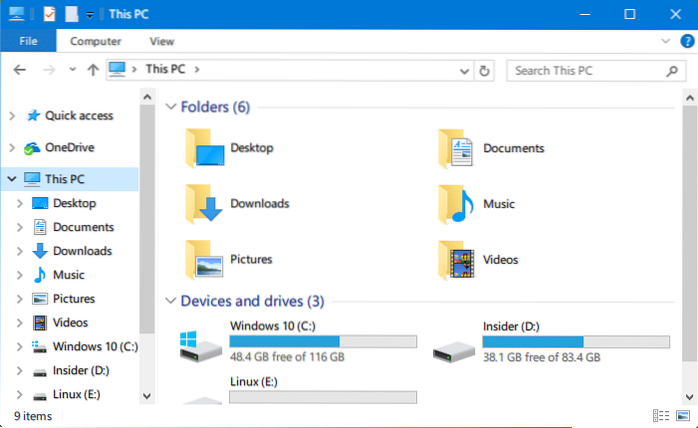Click the Properties icon in the quick access toolbar
This screenshot has width=698, height=428.
click(x=47, y=14)
